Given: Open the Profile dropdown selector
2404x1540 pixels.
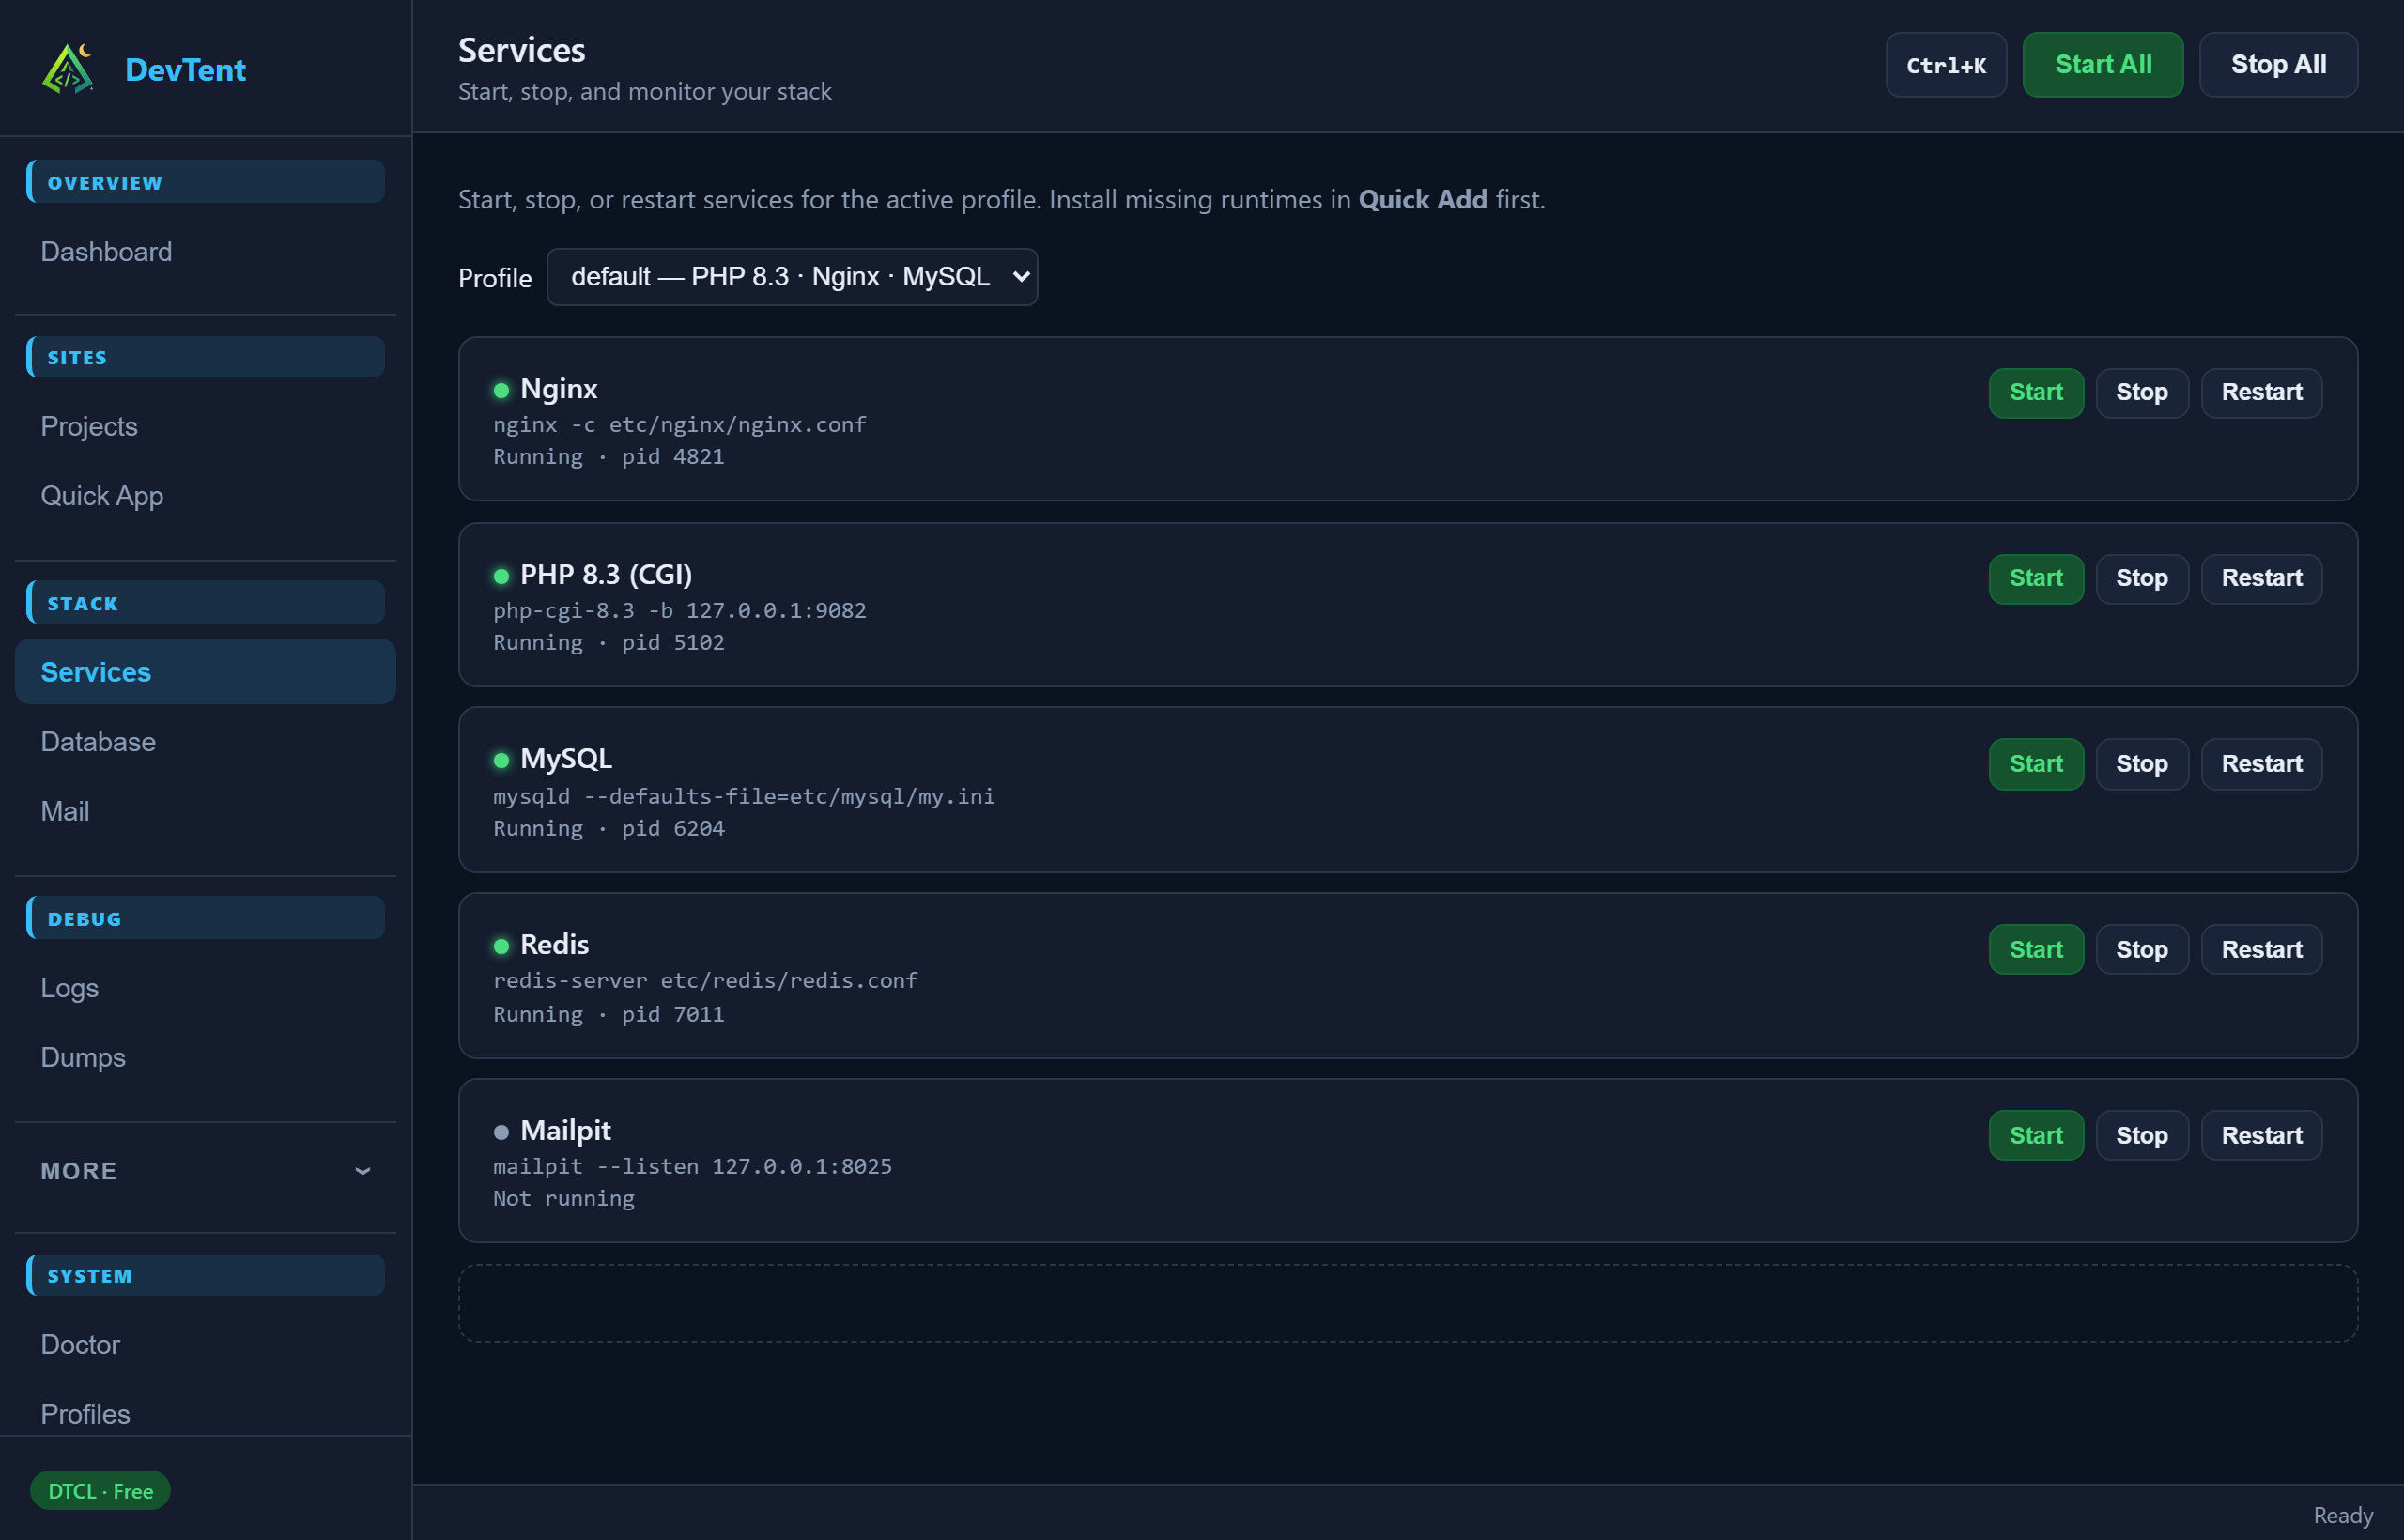Looking at the screenshot, I should (792, 277).
